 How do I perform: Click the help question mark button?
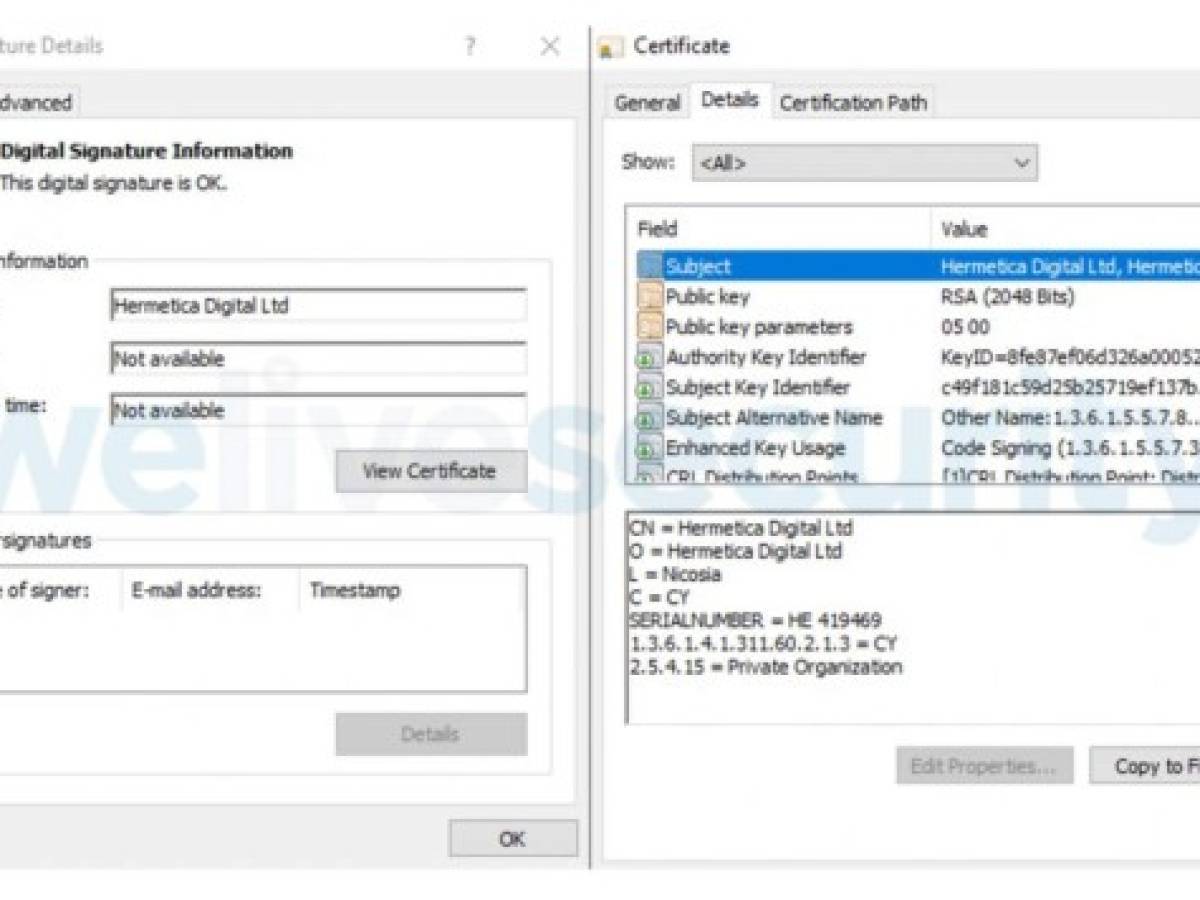[x=470, y=46]
